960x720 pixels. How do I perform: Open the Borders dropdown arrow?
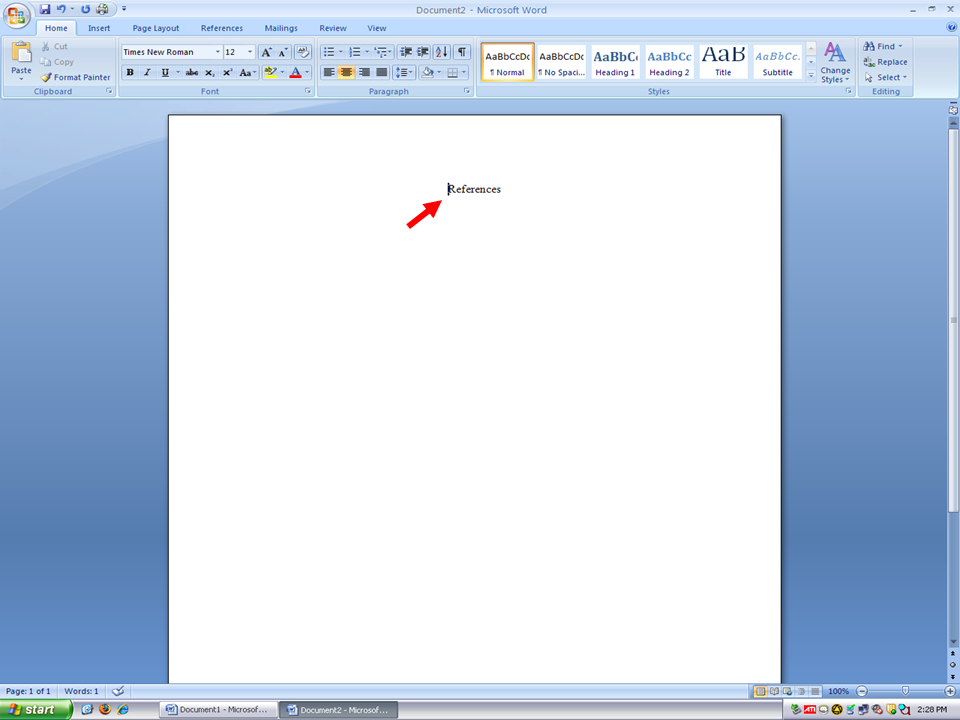coord(464,72)
